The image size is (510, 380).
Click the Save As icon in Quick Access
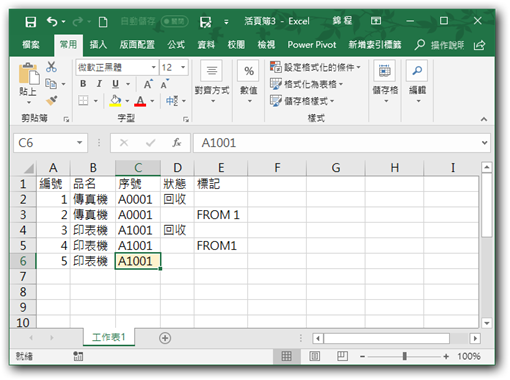click(205, 22)
